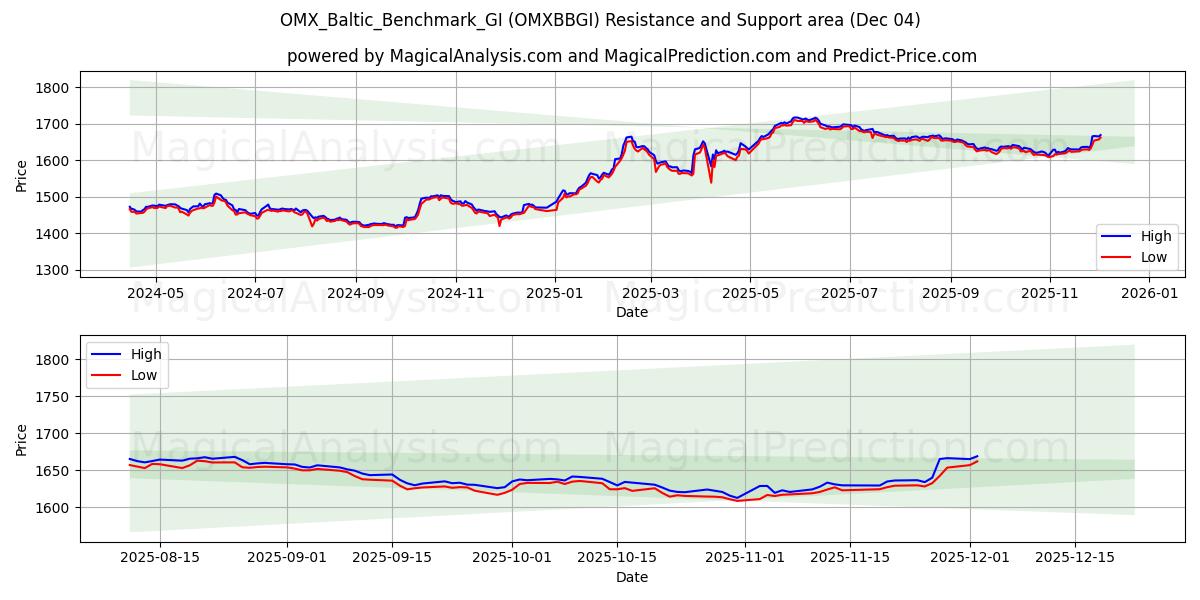Expand the top chart legend box
Screen dimensions: 1200x600
(1135, 246)
